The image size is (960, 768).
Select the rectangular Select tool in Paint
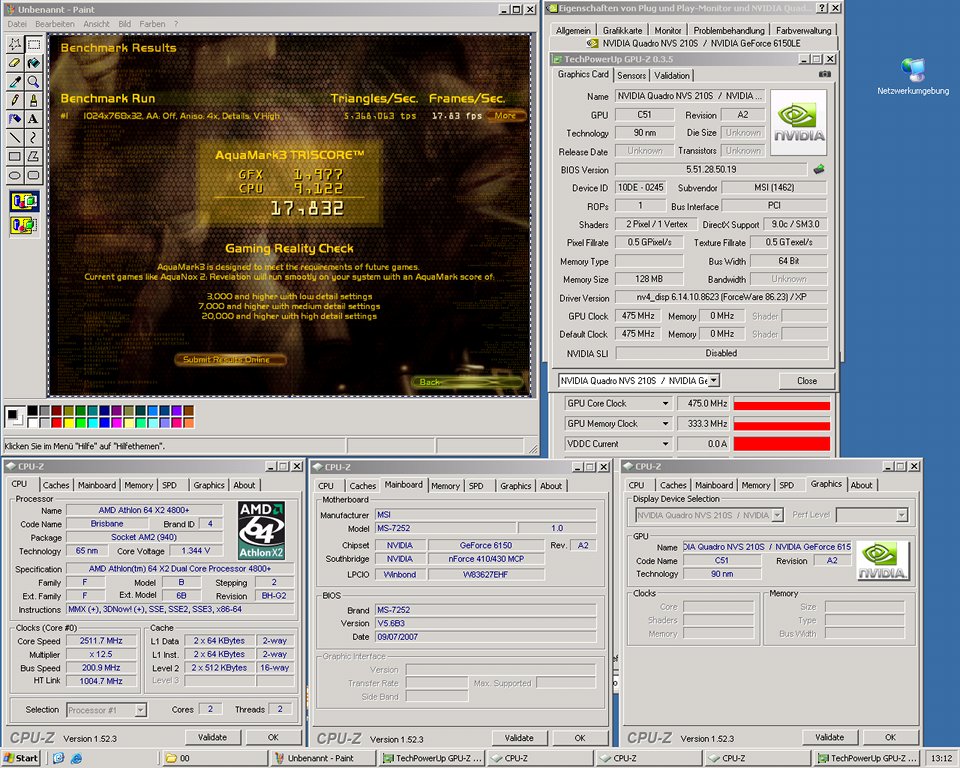[x=34, y=44]
